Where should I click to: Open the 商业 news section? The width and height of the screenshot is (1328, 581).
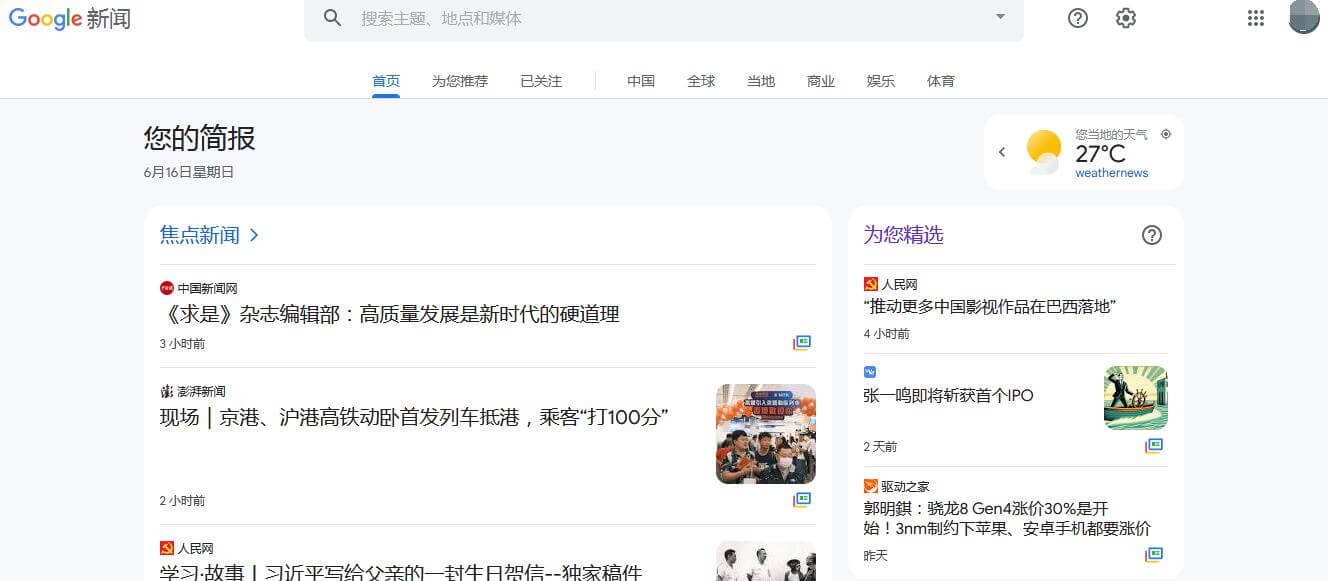pyautogui.click(x=820, y=81)
